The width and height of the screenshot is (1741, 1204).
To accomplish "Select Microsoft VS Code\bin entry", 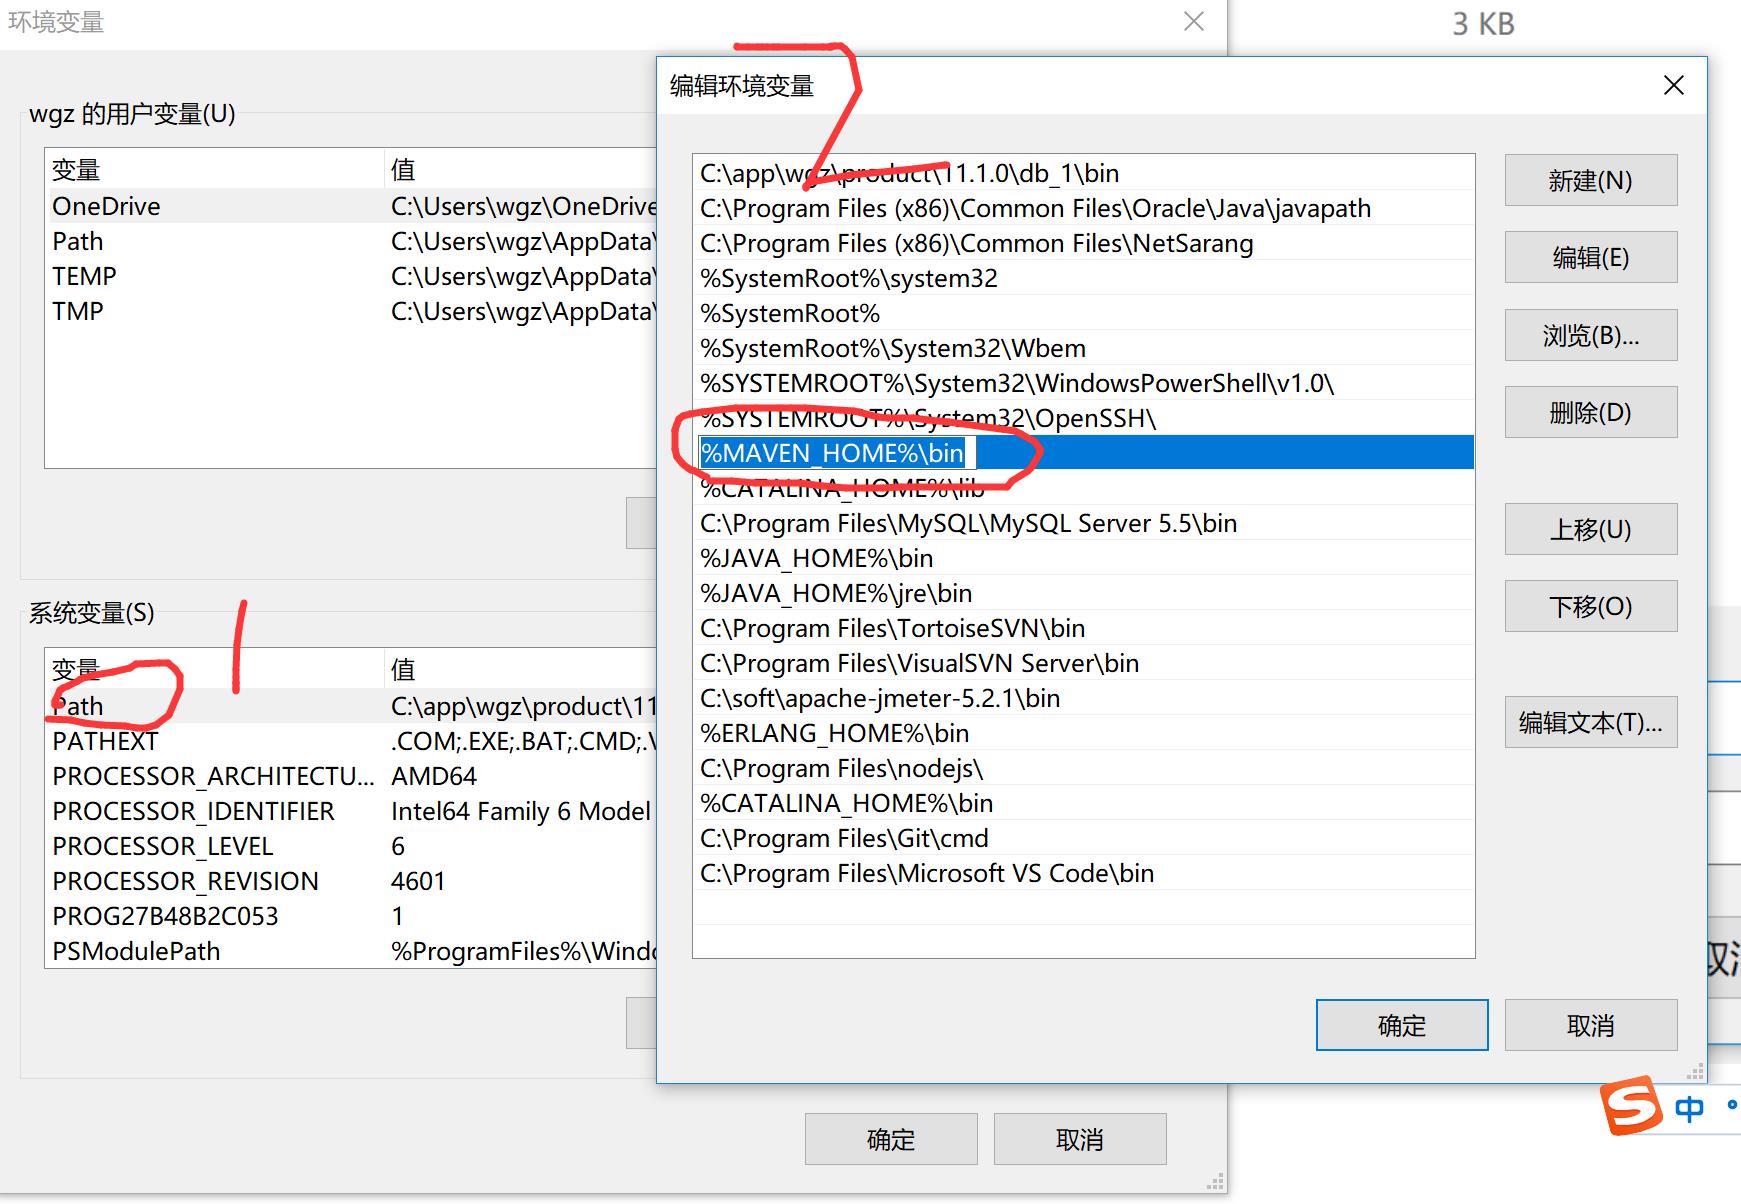I will [x=1083, y=873].
